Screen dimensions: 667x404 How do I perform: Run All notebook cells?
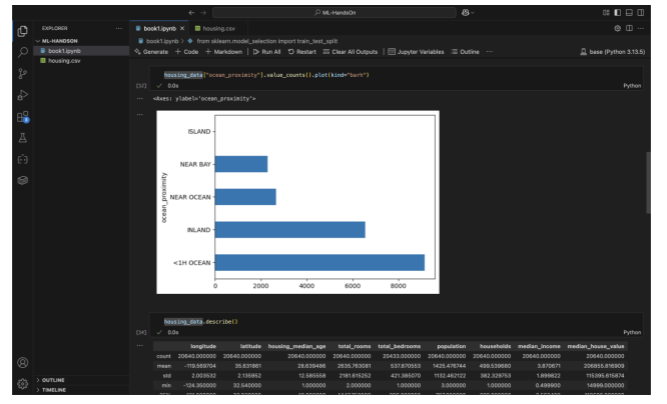pos(267,52)
